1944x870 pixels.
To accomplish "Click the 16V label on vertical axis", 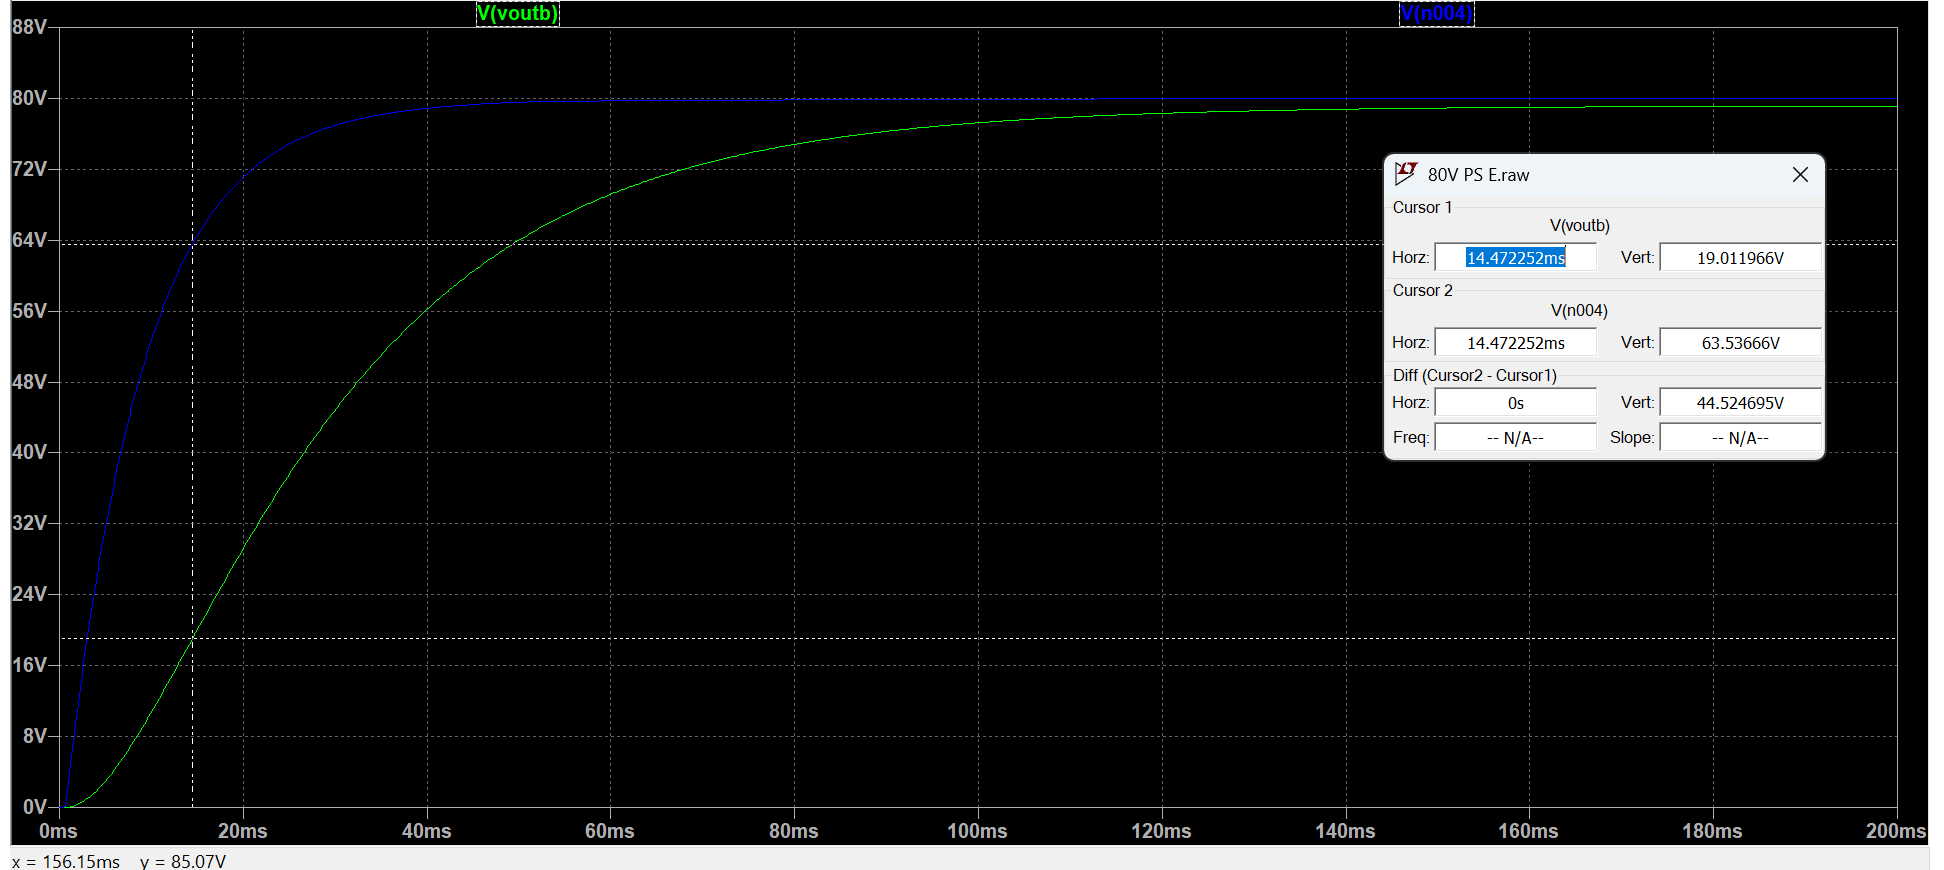I will (x=29, y=665).
